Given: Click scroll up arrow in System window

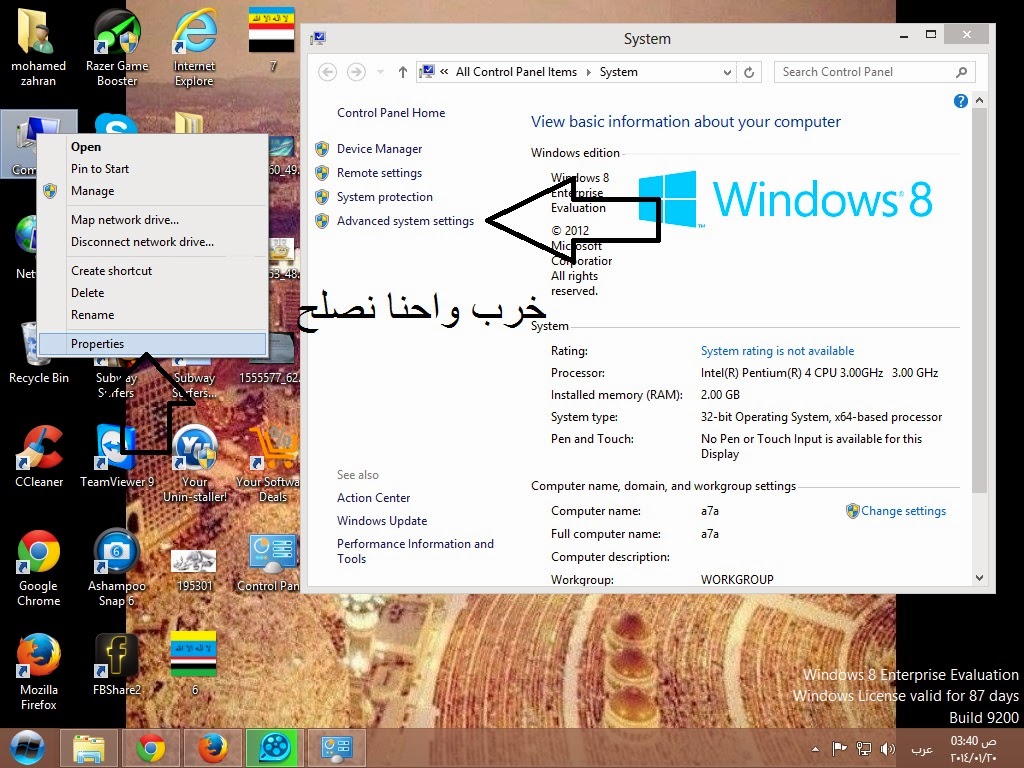Looking at the screenshot, I should click(979, 100).
